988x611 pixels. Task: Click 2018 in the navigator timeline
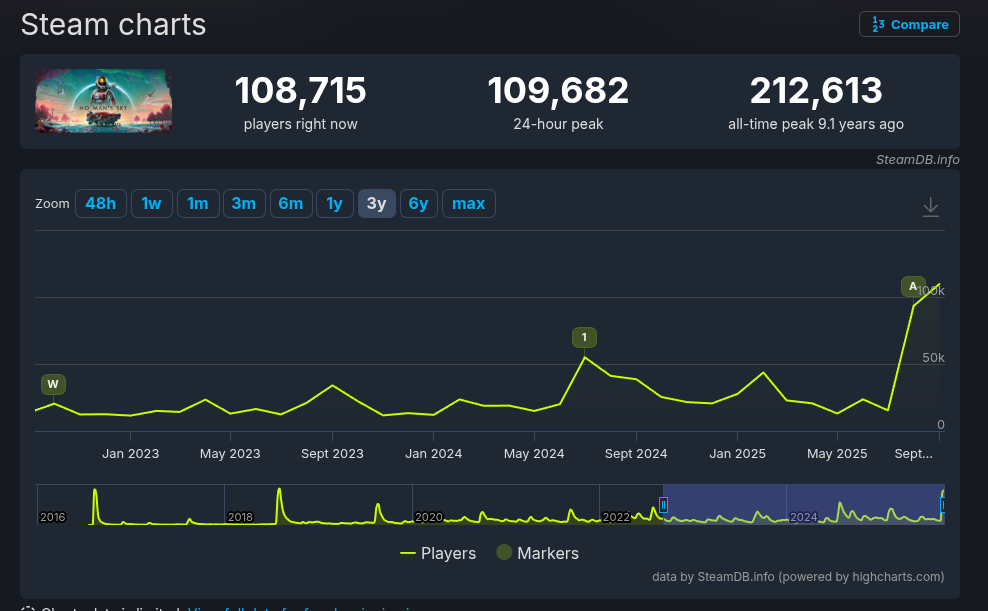(240, 517)
